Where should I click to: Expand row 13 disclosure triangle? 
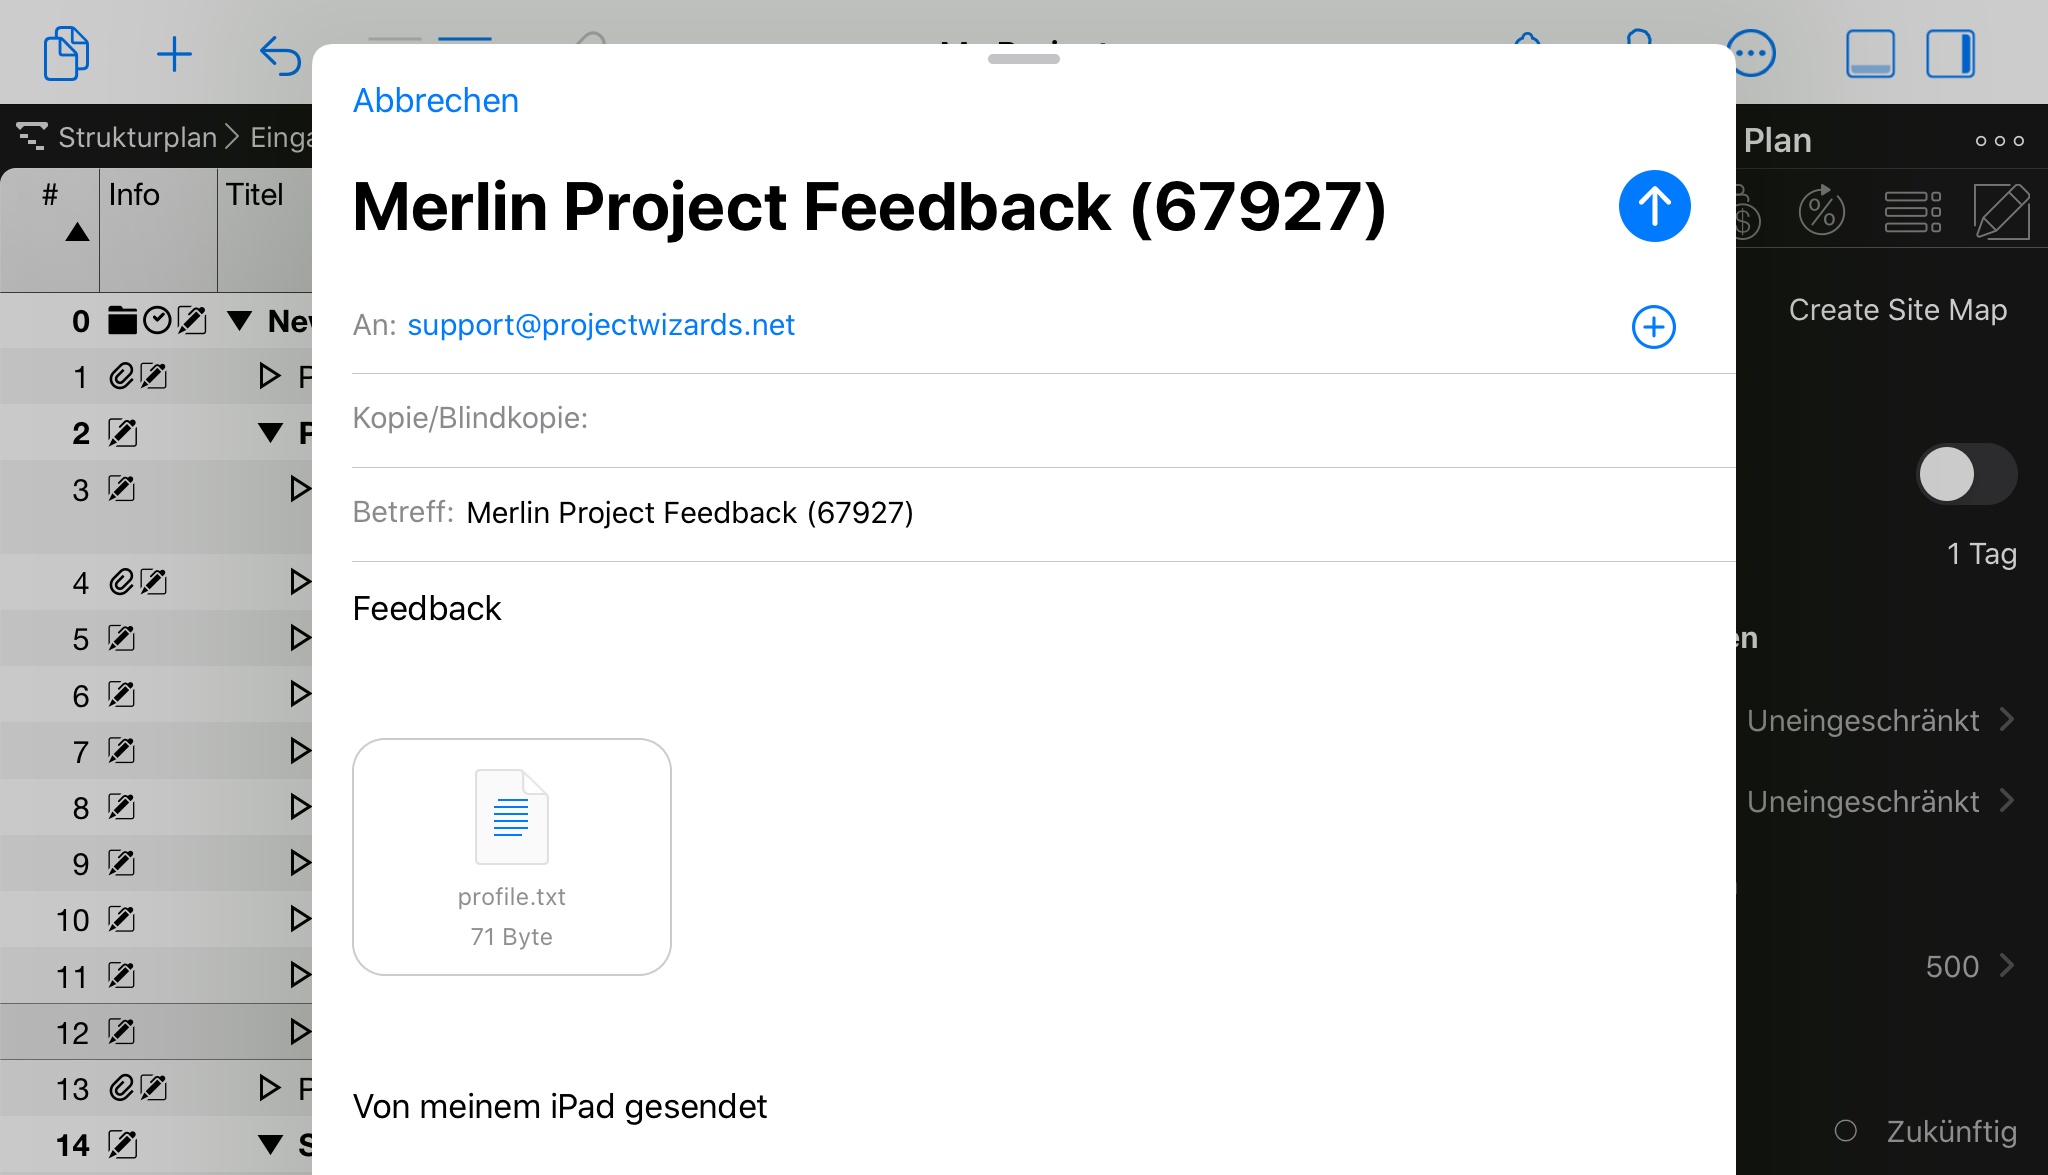point(270,1087)
